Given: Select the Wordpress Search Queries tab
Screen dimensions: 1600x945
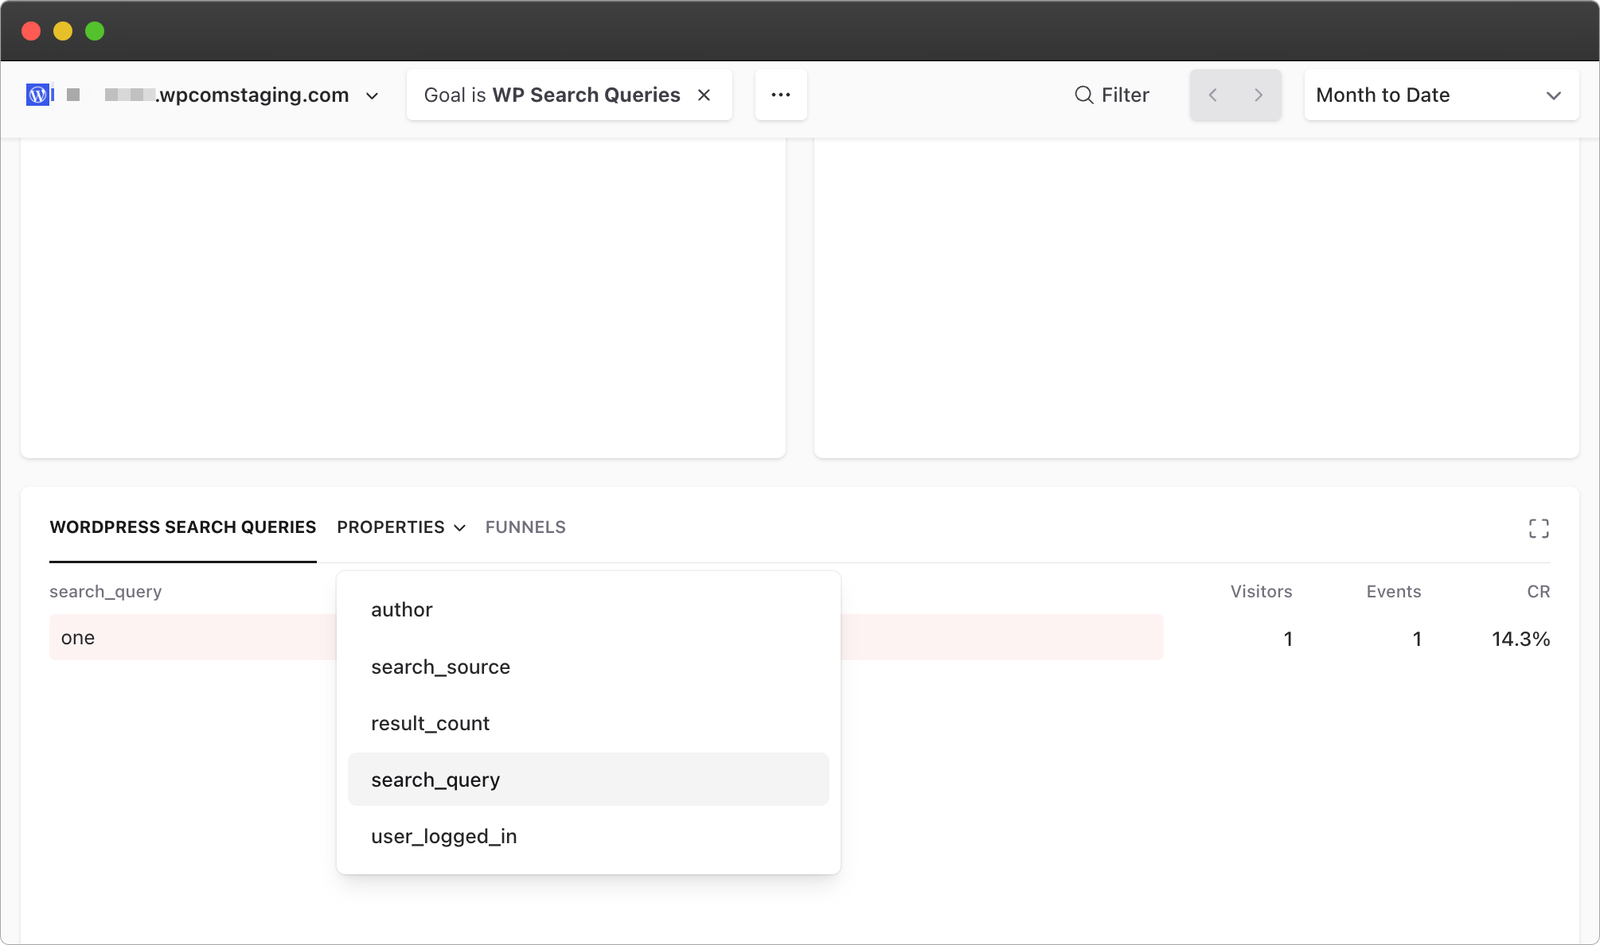Looking at the screenshot, I should [183, 527].
